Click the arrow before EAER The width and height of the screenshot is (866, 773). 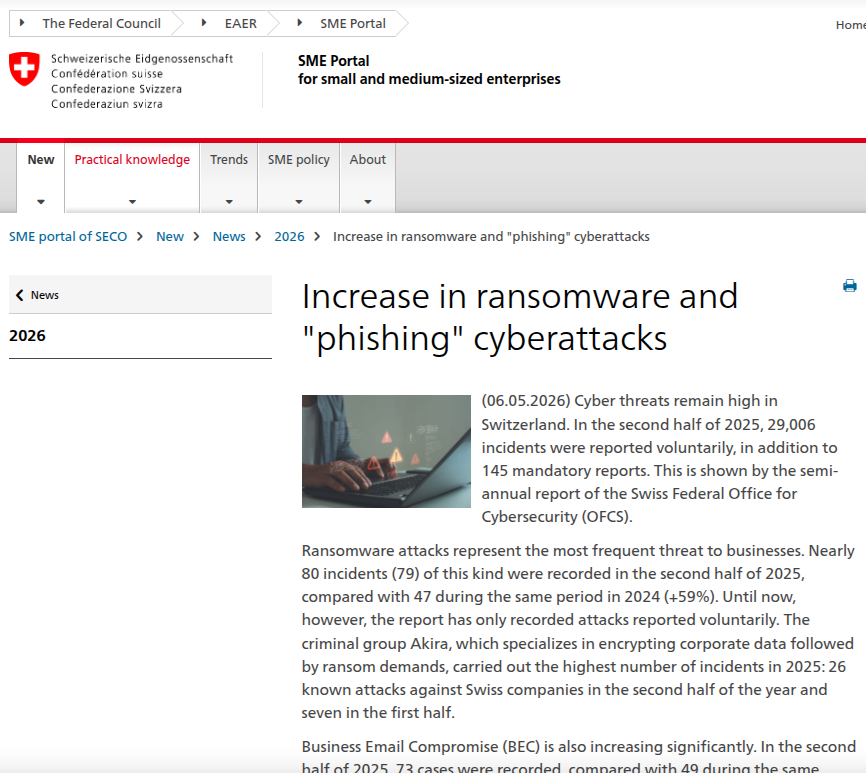(x=204, y=23)
